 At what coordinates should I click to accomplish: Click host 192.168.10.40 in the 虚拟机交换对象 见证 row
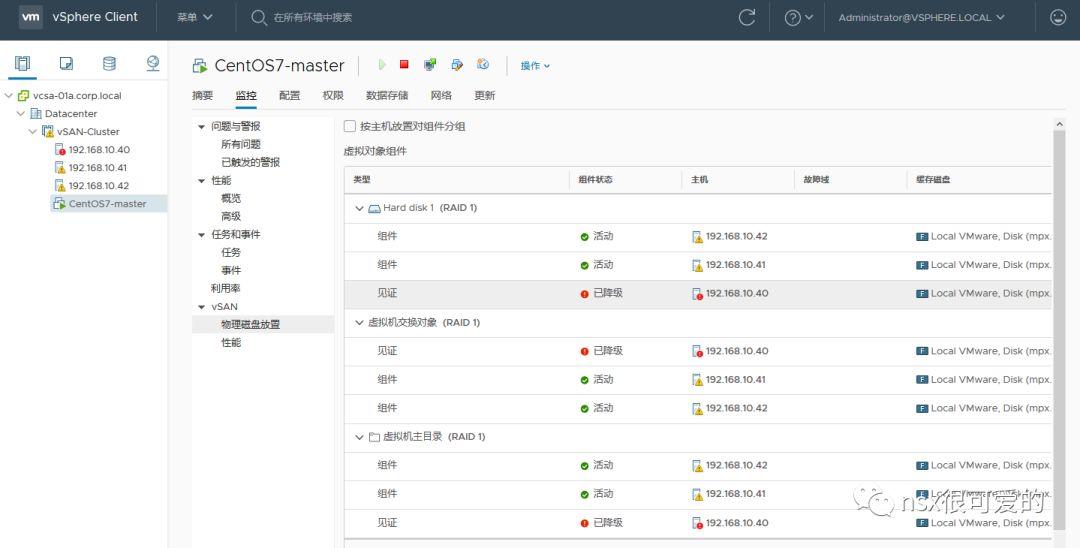[x=736, y=351]
